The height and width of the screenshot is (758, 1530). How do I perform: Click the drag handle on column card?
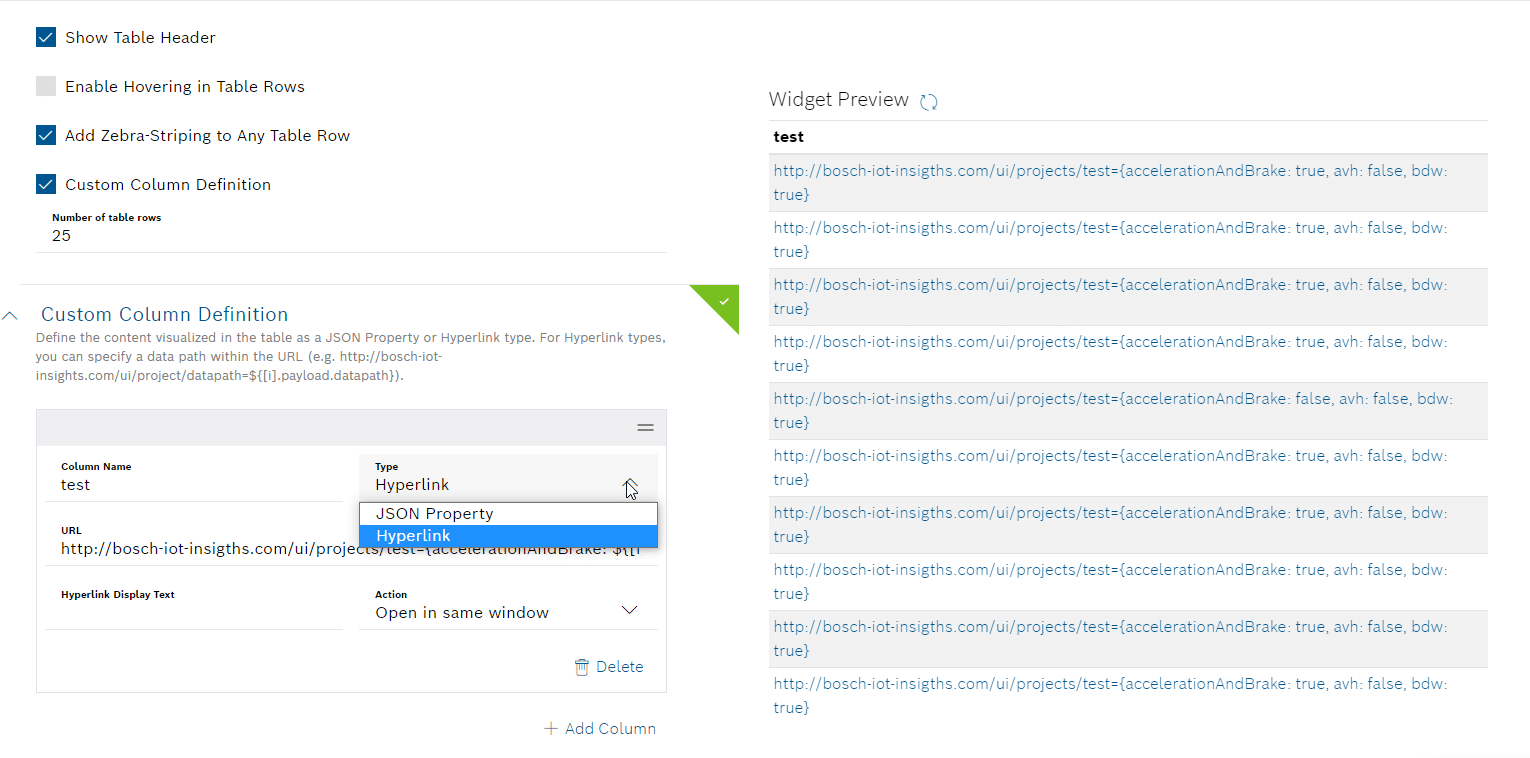(645, 427)
